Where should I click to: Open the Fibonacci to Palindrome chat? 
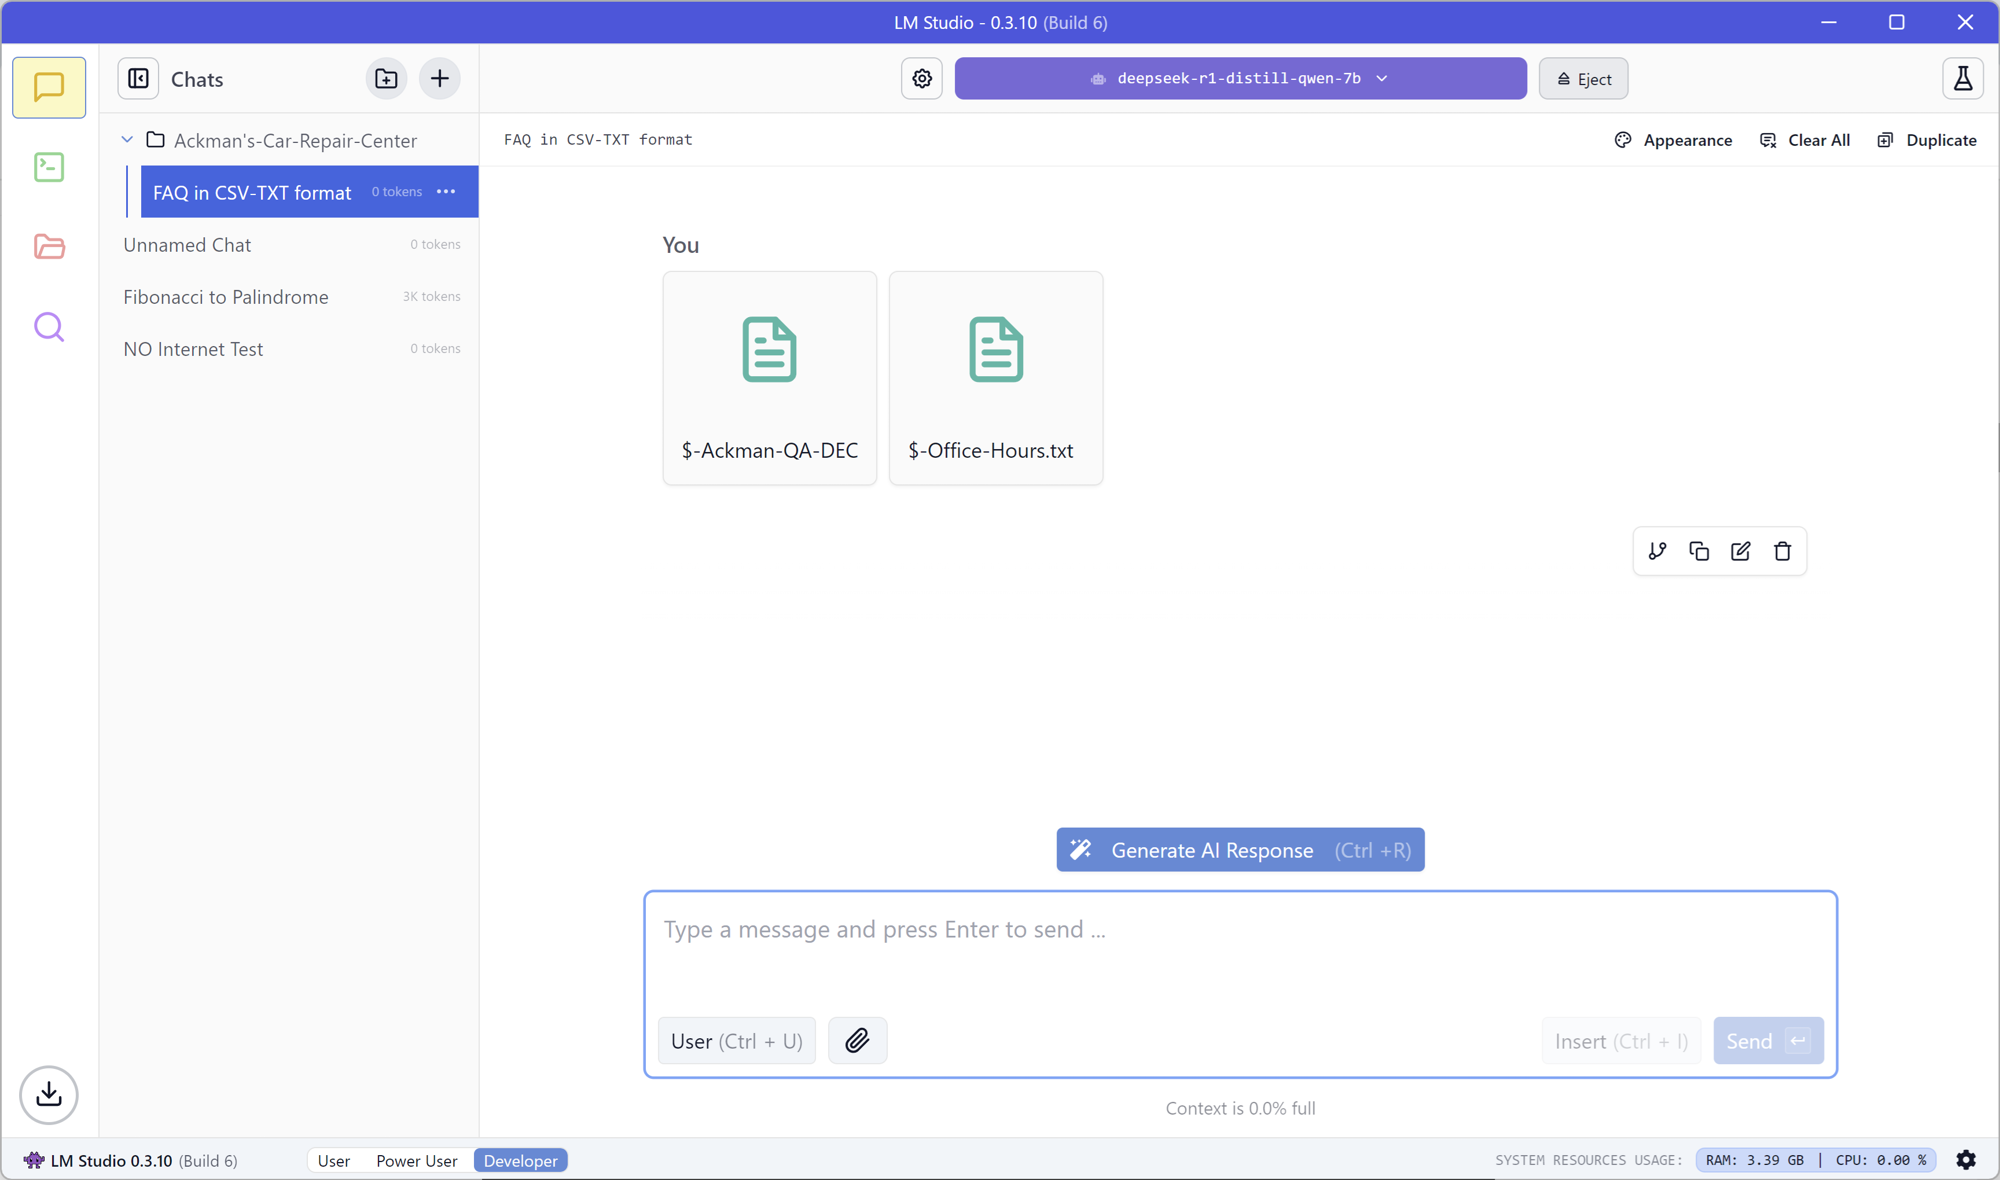tap(291, 296)
